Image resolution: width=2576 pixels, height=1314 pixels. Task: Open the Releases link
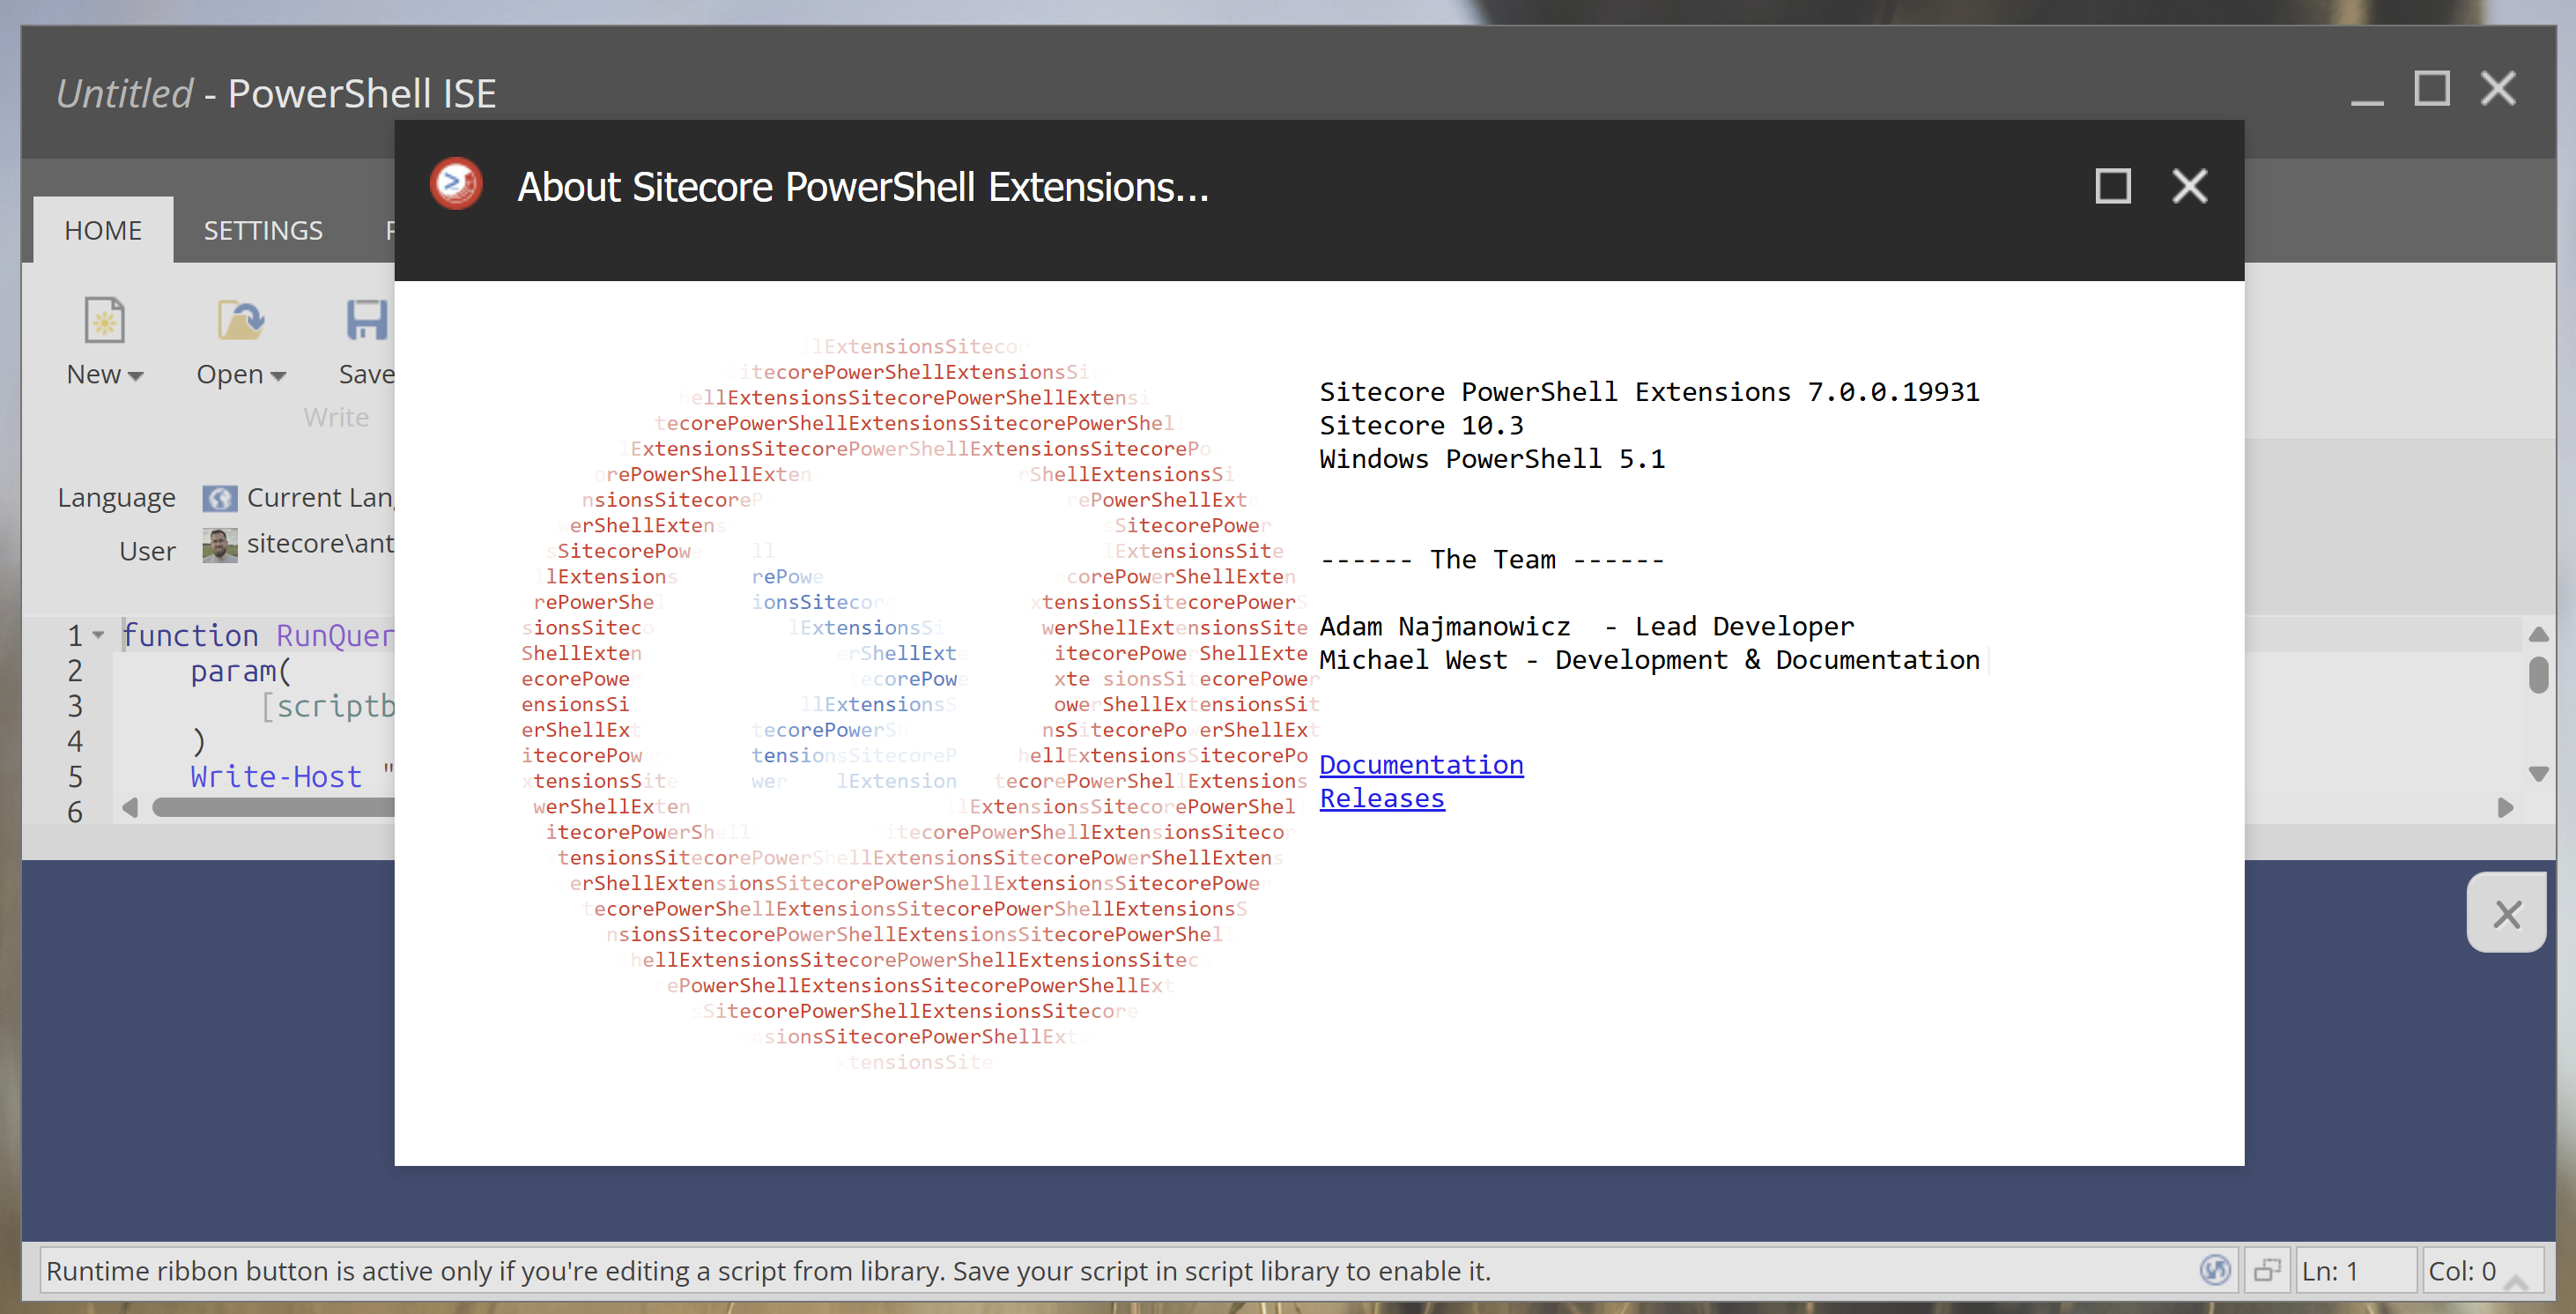tap(1381, 798)
